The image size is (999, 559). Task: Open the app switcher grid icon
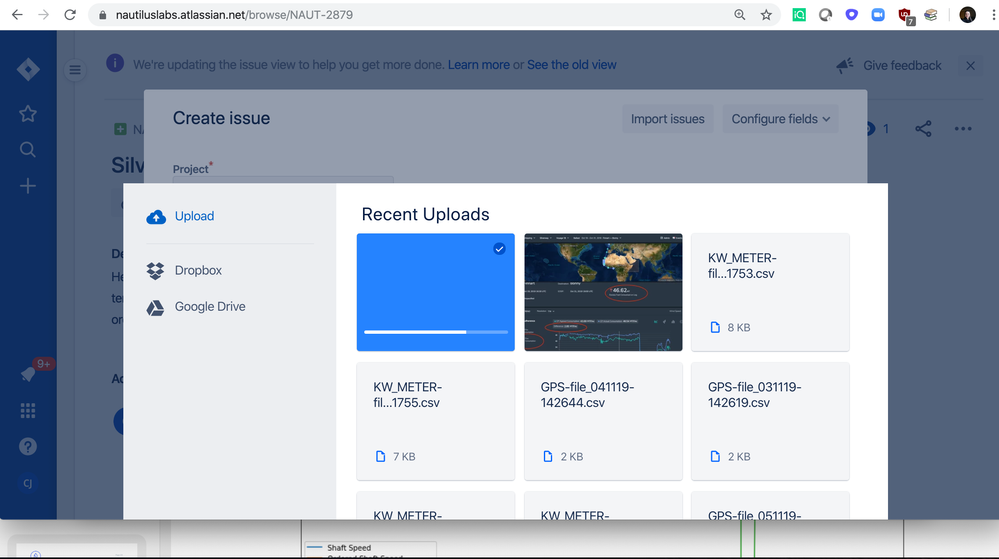28,410
